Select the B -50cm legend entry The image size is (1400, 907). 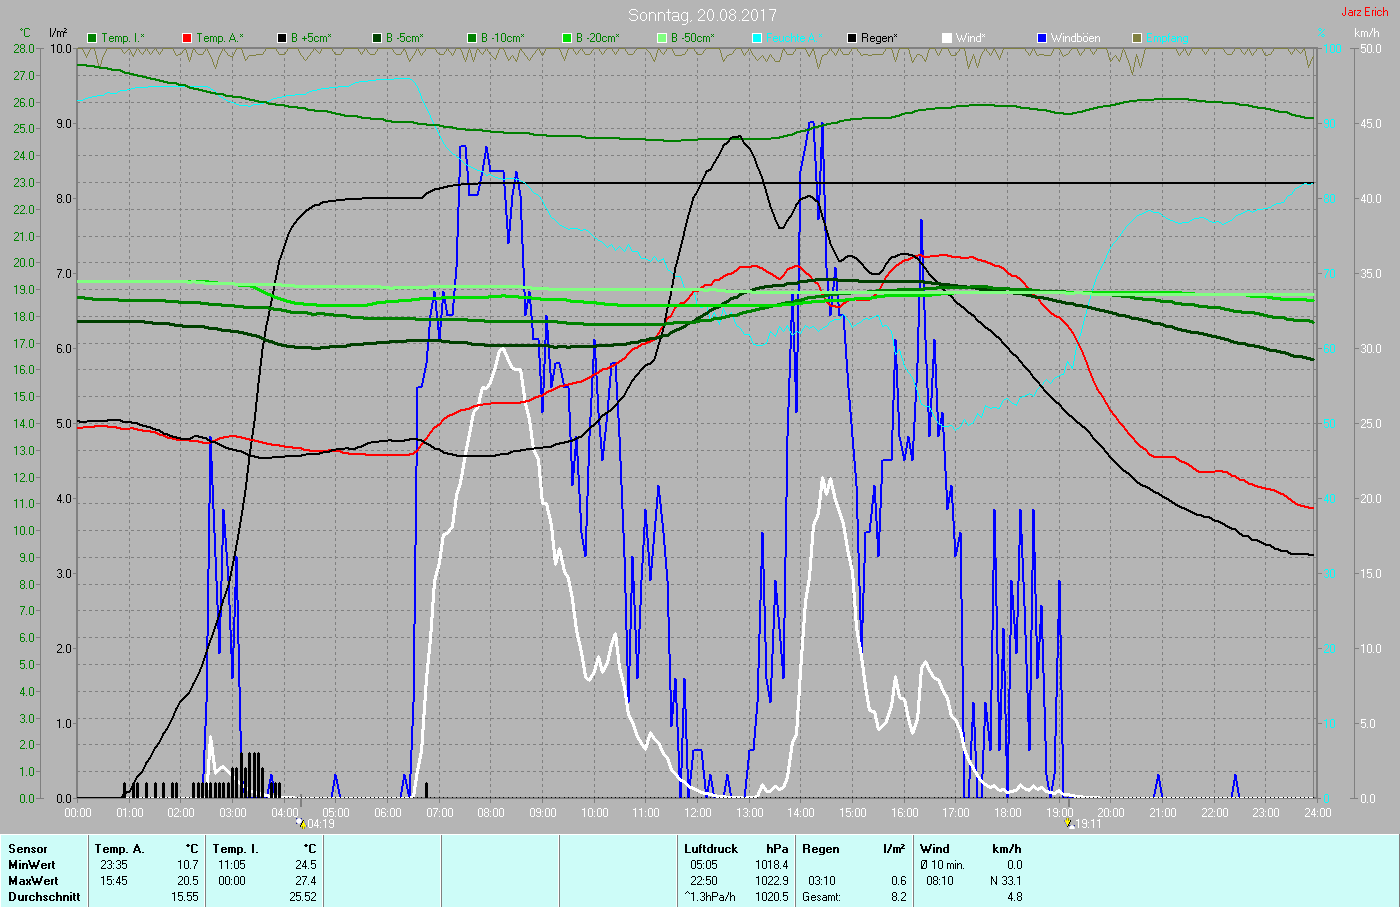coord(692,38)
